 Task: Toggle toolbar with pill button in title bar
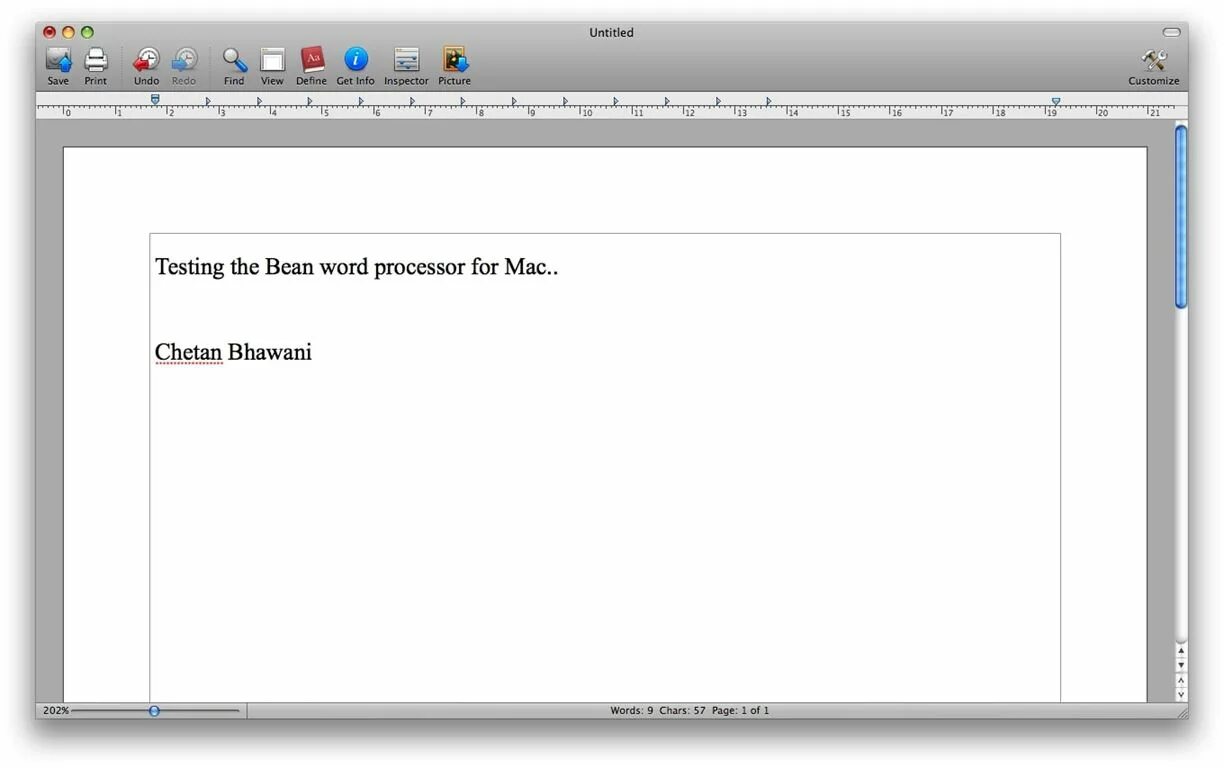(x=1171, y=32)
